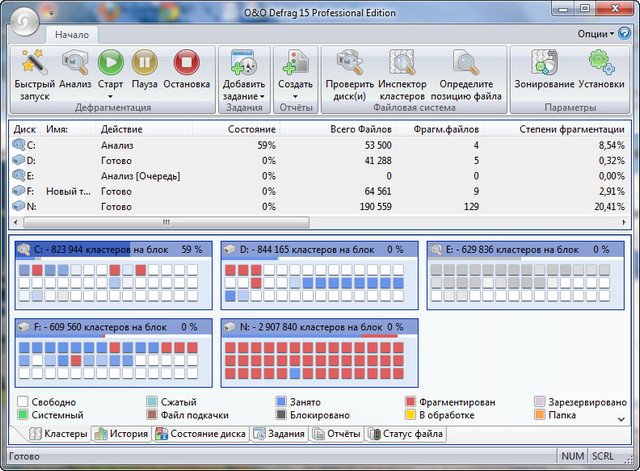This screenshot has width=640, height=471.
Task: Open the Отчёты bottom tab
Action: 337,434
